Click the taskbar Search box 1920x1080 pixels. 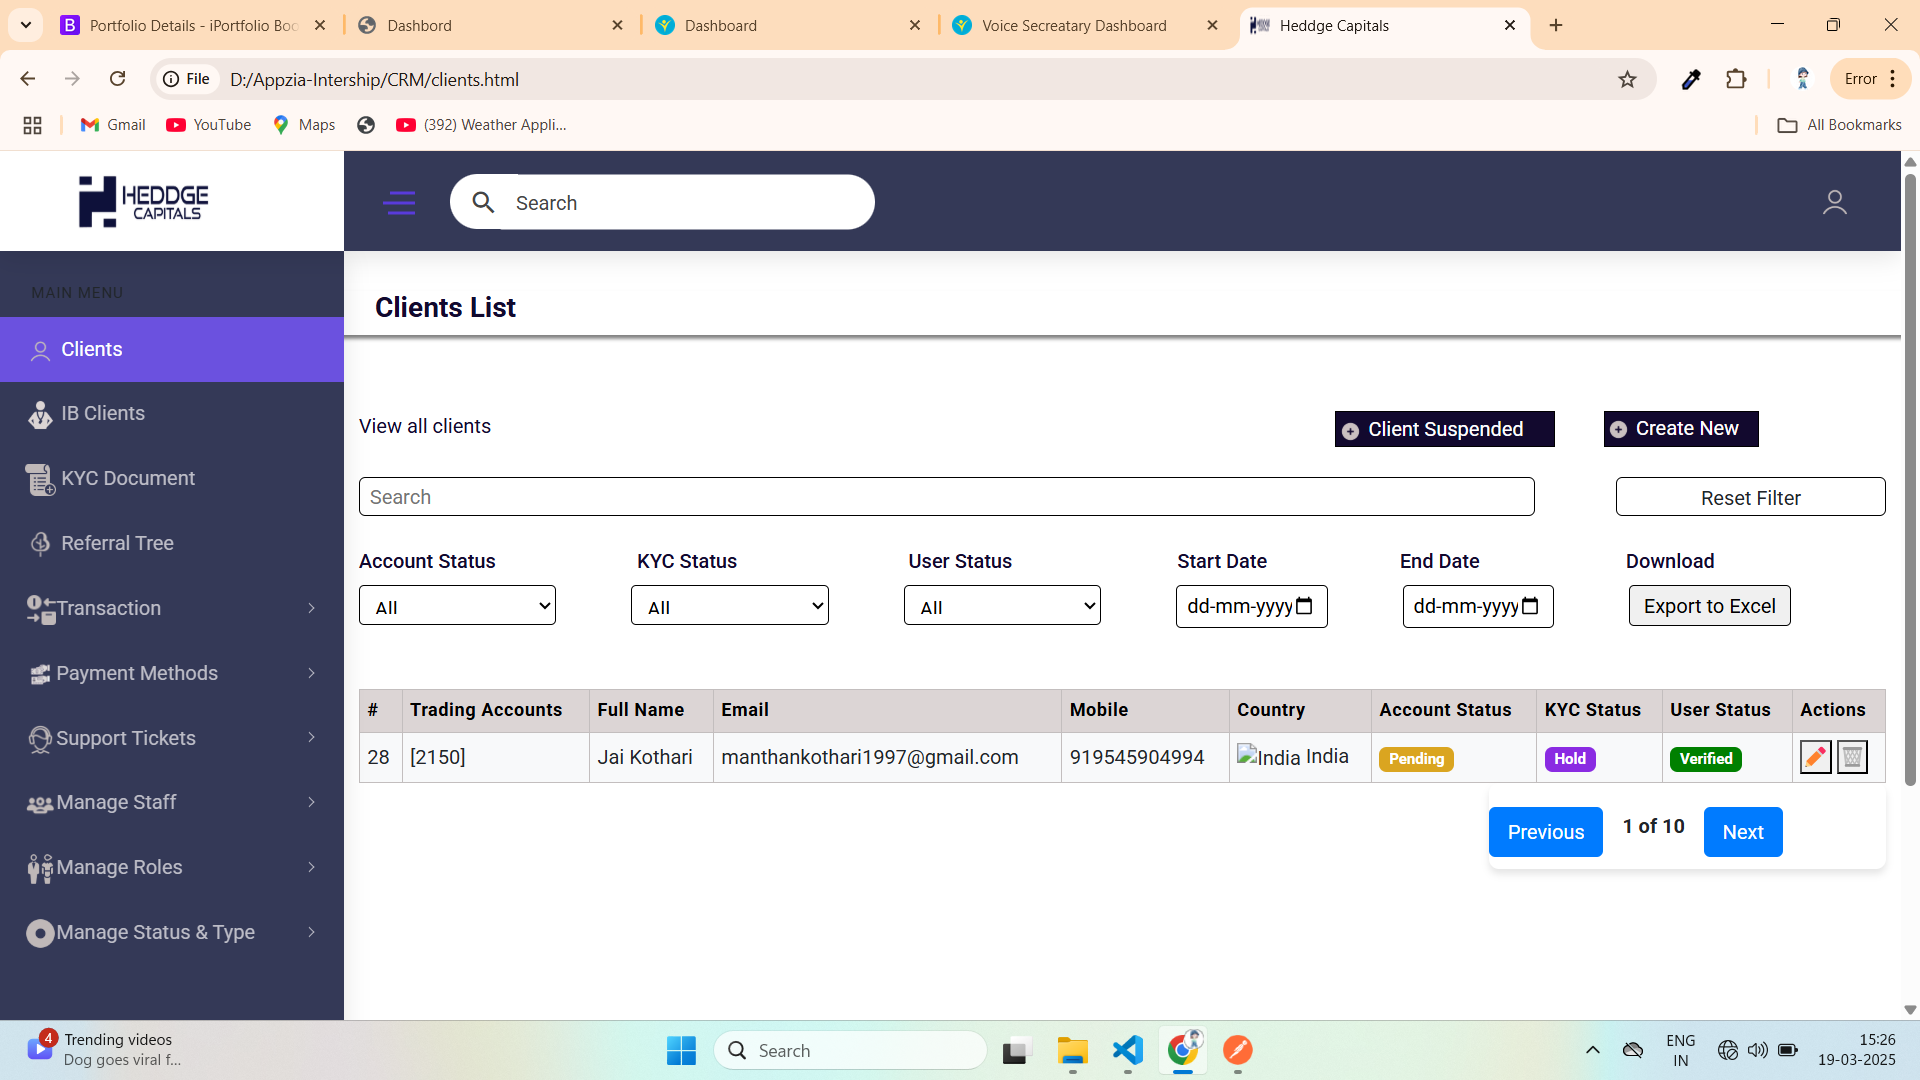tap(850, 1050)
